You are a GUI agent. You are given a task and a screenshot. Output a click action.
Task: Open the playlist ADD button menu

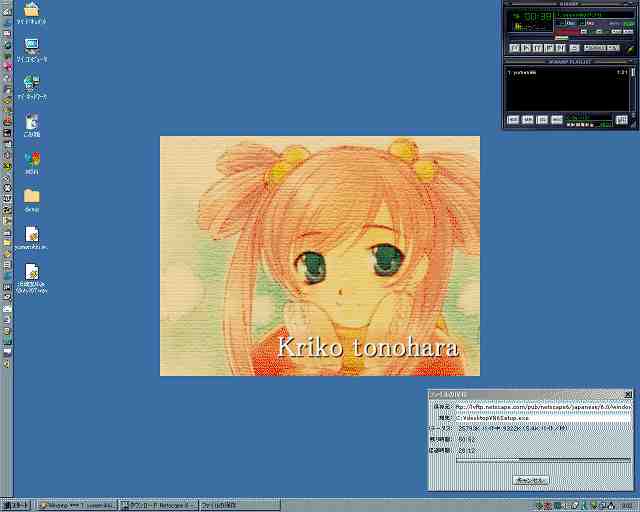[513, 120]
